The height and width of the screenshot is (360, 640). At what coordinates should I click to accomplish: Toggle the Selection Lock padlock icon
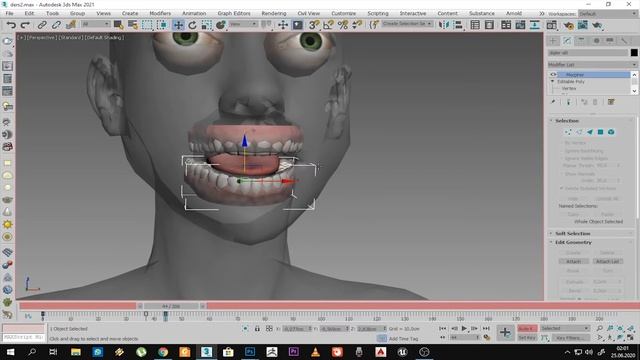(257, 328)
